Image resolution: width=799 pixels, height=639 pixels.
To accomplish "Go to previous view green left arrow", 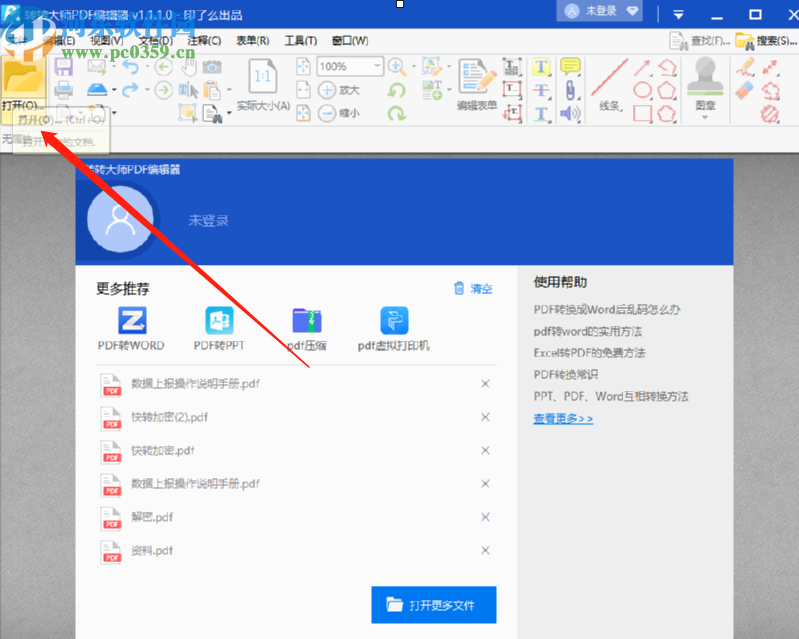I will 163,67.
